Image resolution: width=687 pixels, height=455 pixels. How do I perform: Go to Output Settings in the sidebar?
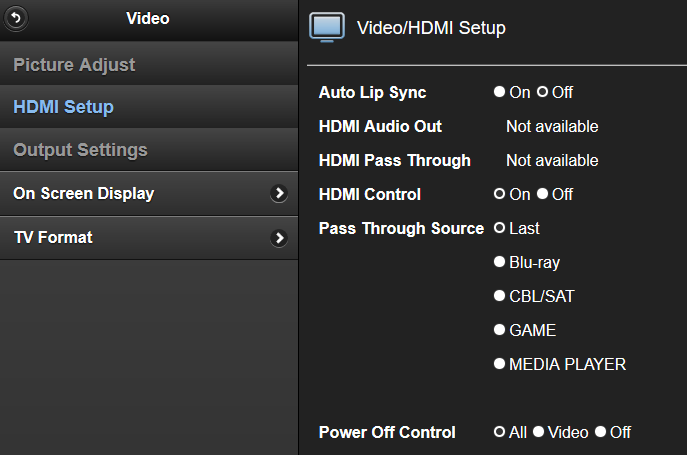[x=149, y=150]
